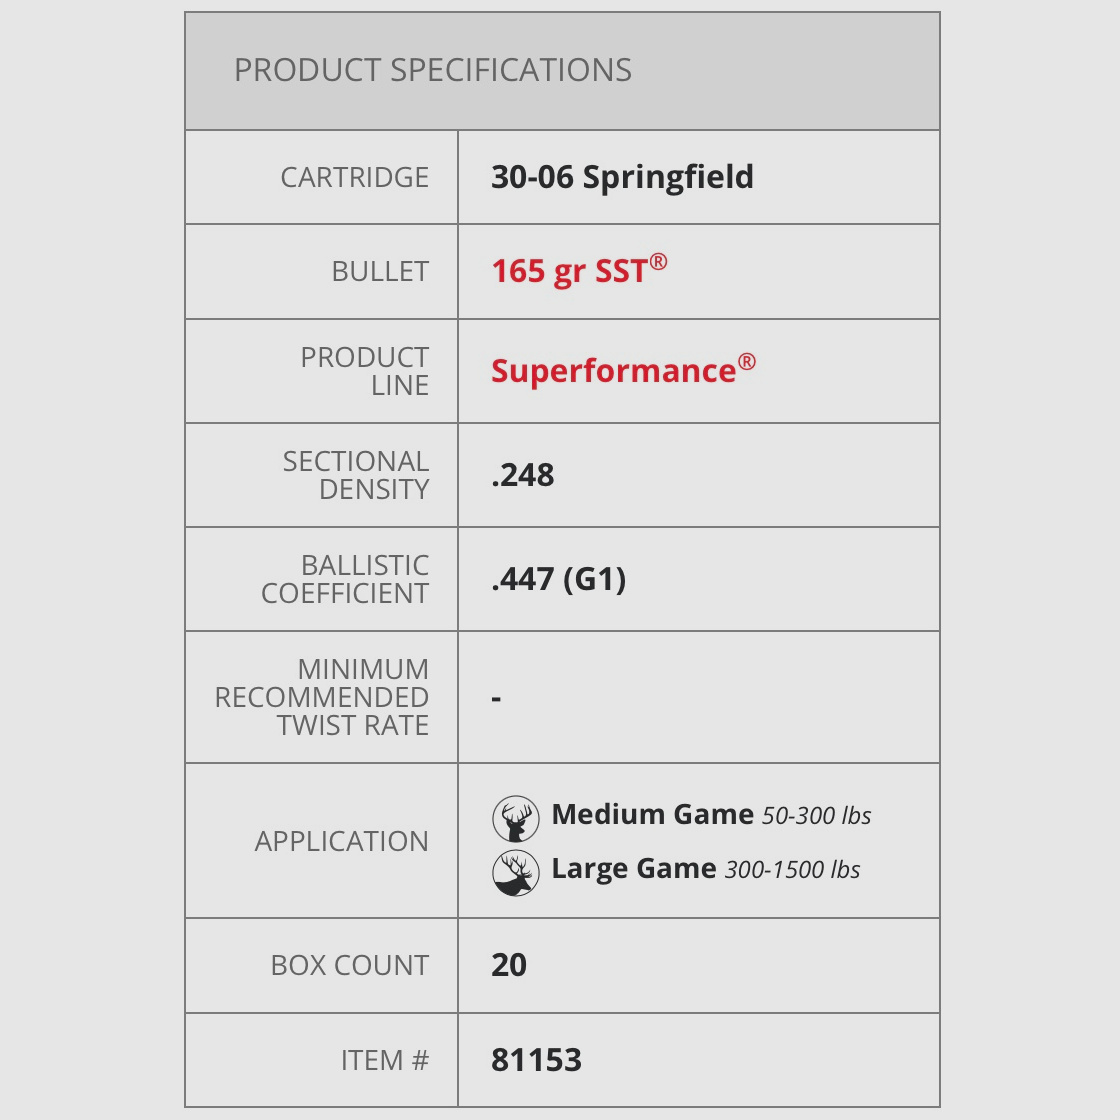Click the Large Game 300-1500 lbs text
1120x1120 pixels.
pyautogui.click(x=705, y=869)
